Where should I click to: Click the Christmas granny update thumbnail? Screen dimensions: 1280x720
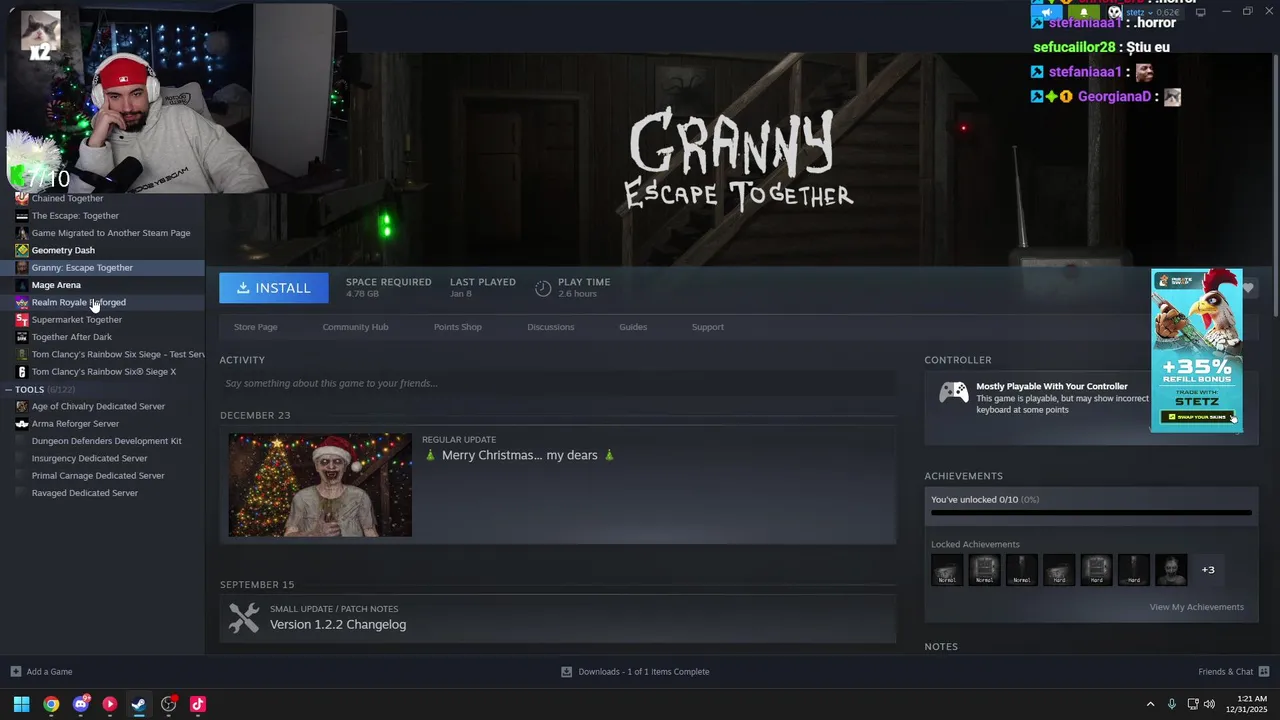pos(320,485)
